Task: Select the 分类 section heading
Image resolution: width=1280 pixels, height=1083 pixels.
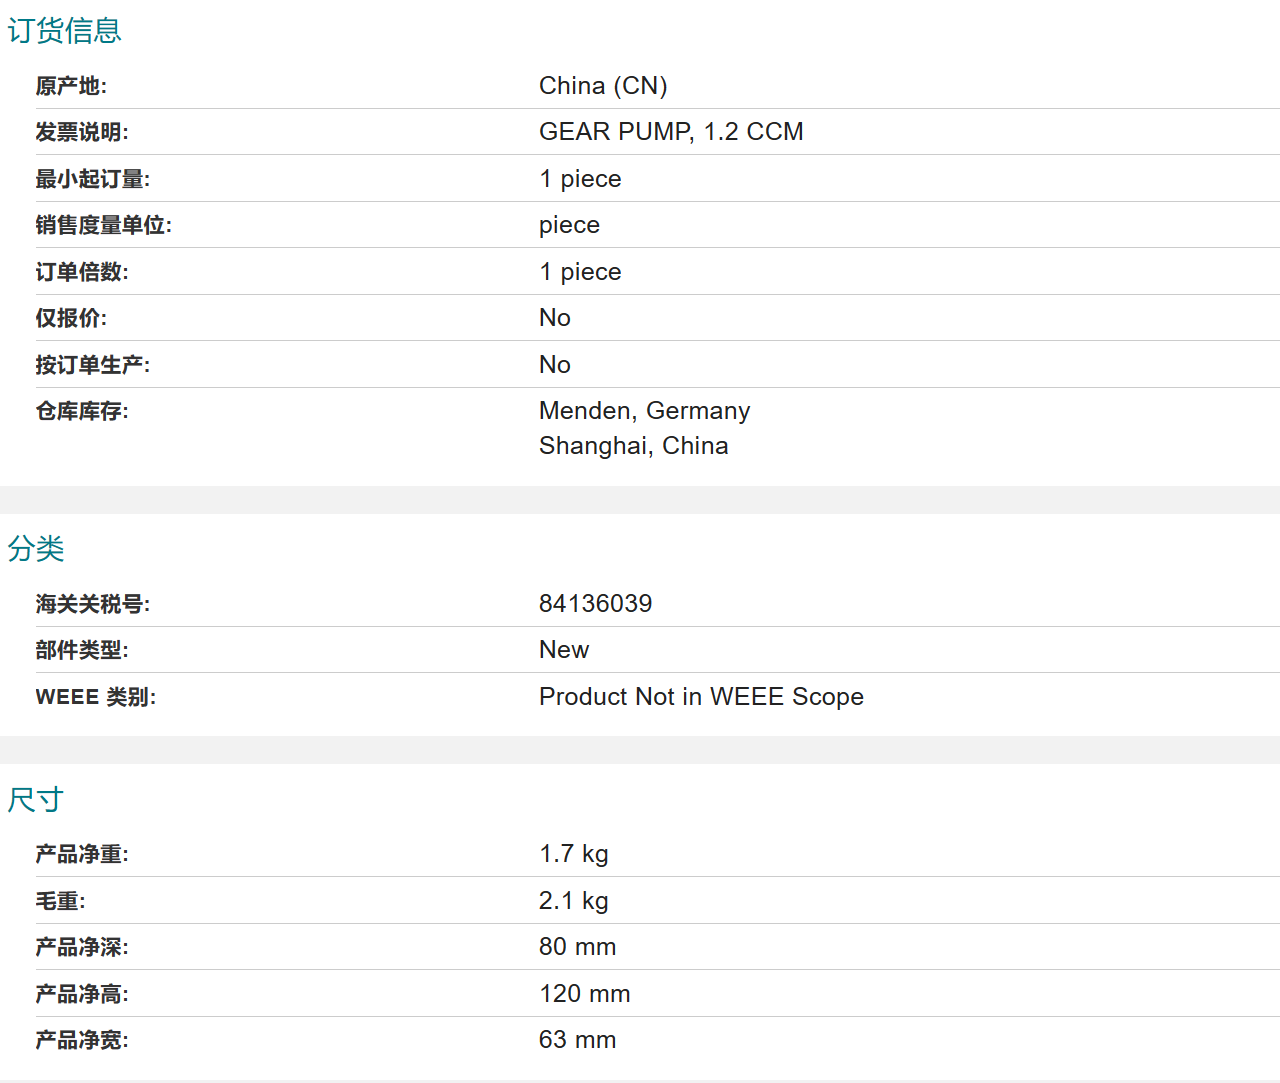Action: 36,549
